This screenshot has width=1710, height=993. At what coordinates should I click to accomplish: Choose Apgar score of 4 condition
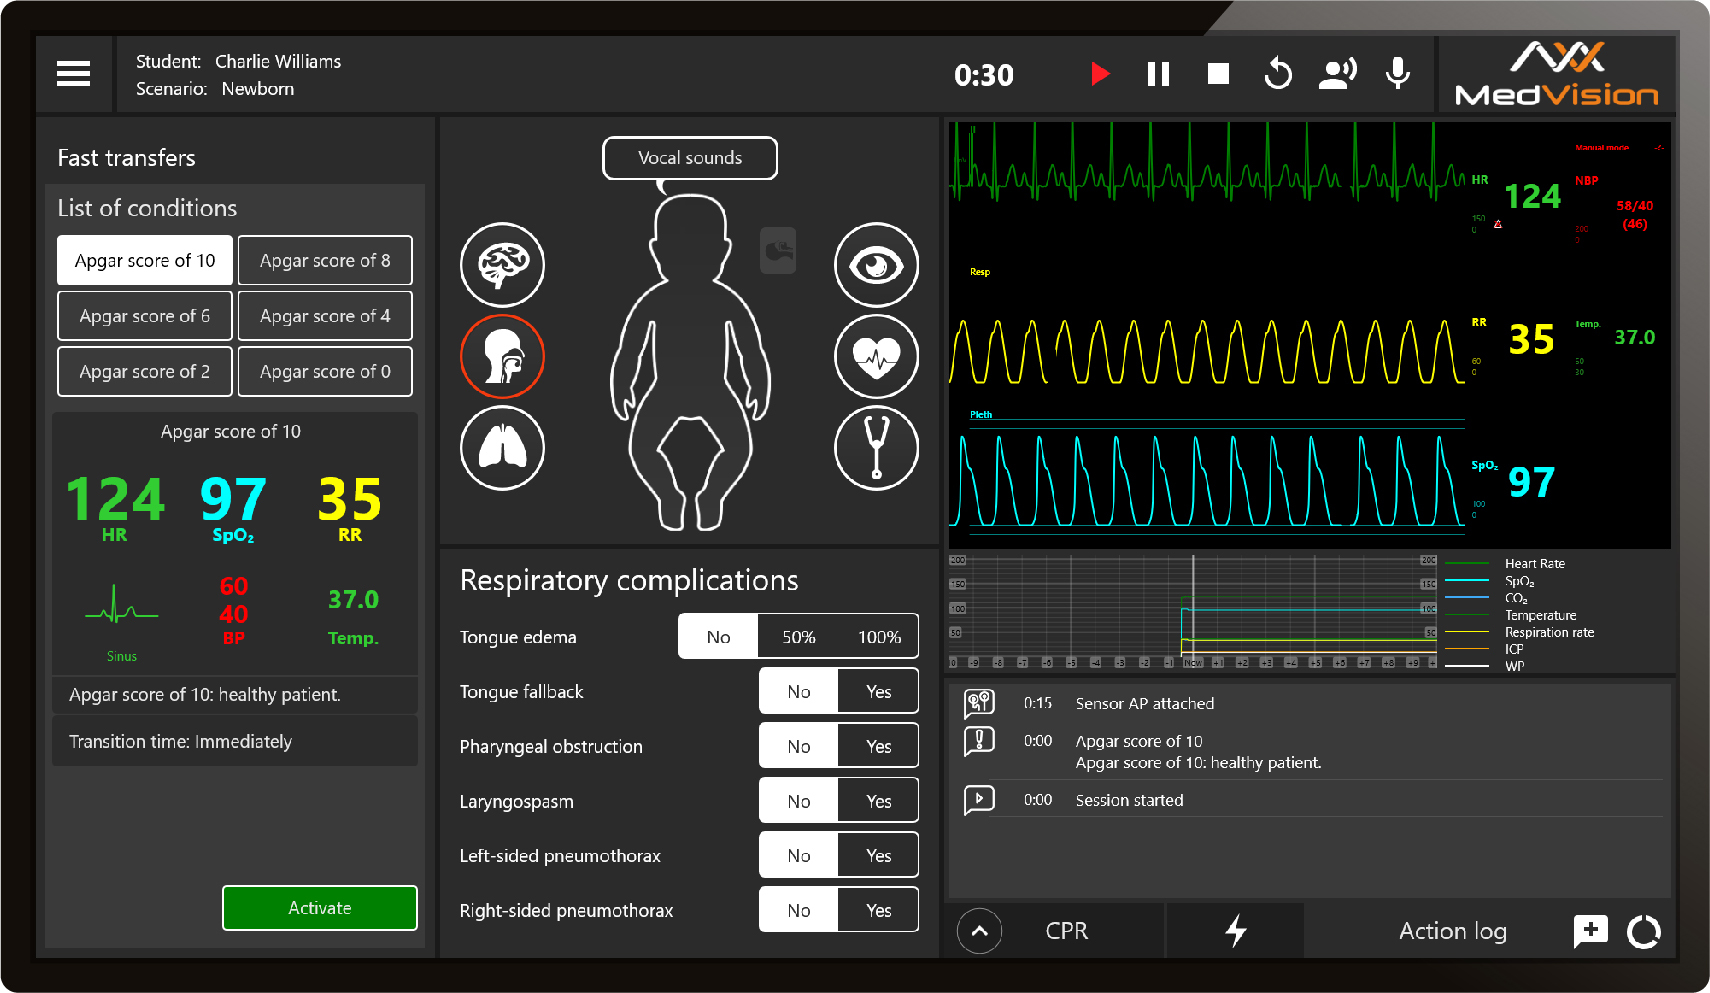(x=325, y=316)
